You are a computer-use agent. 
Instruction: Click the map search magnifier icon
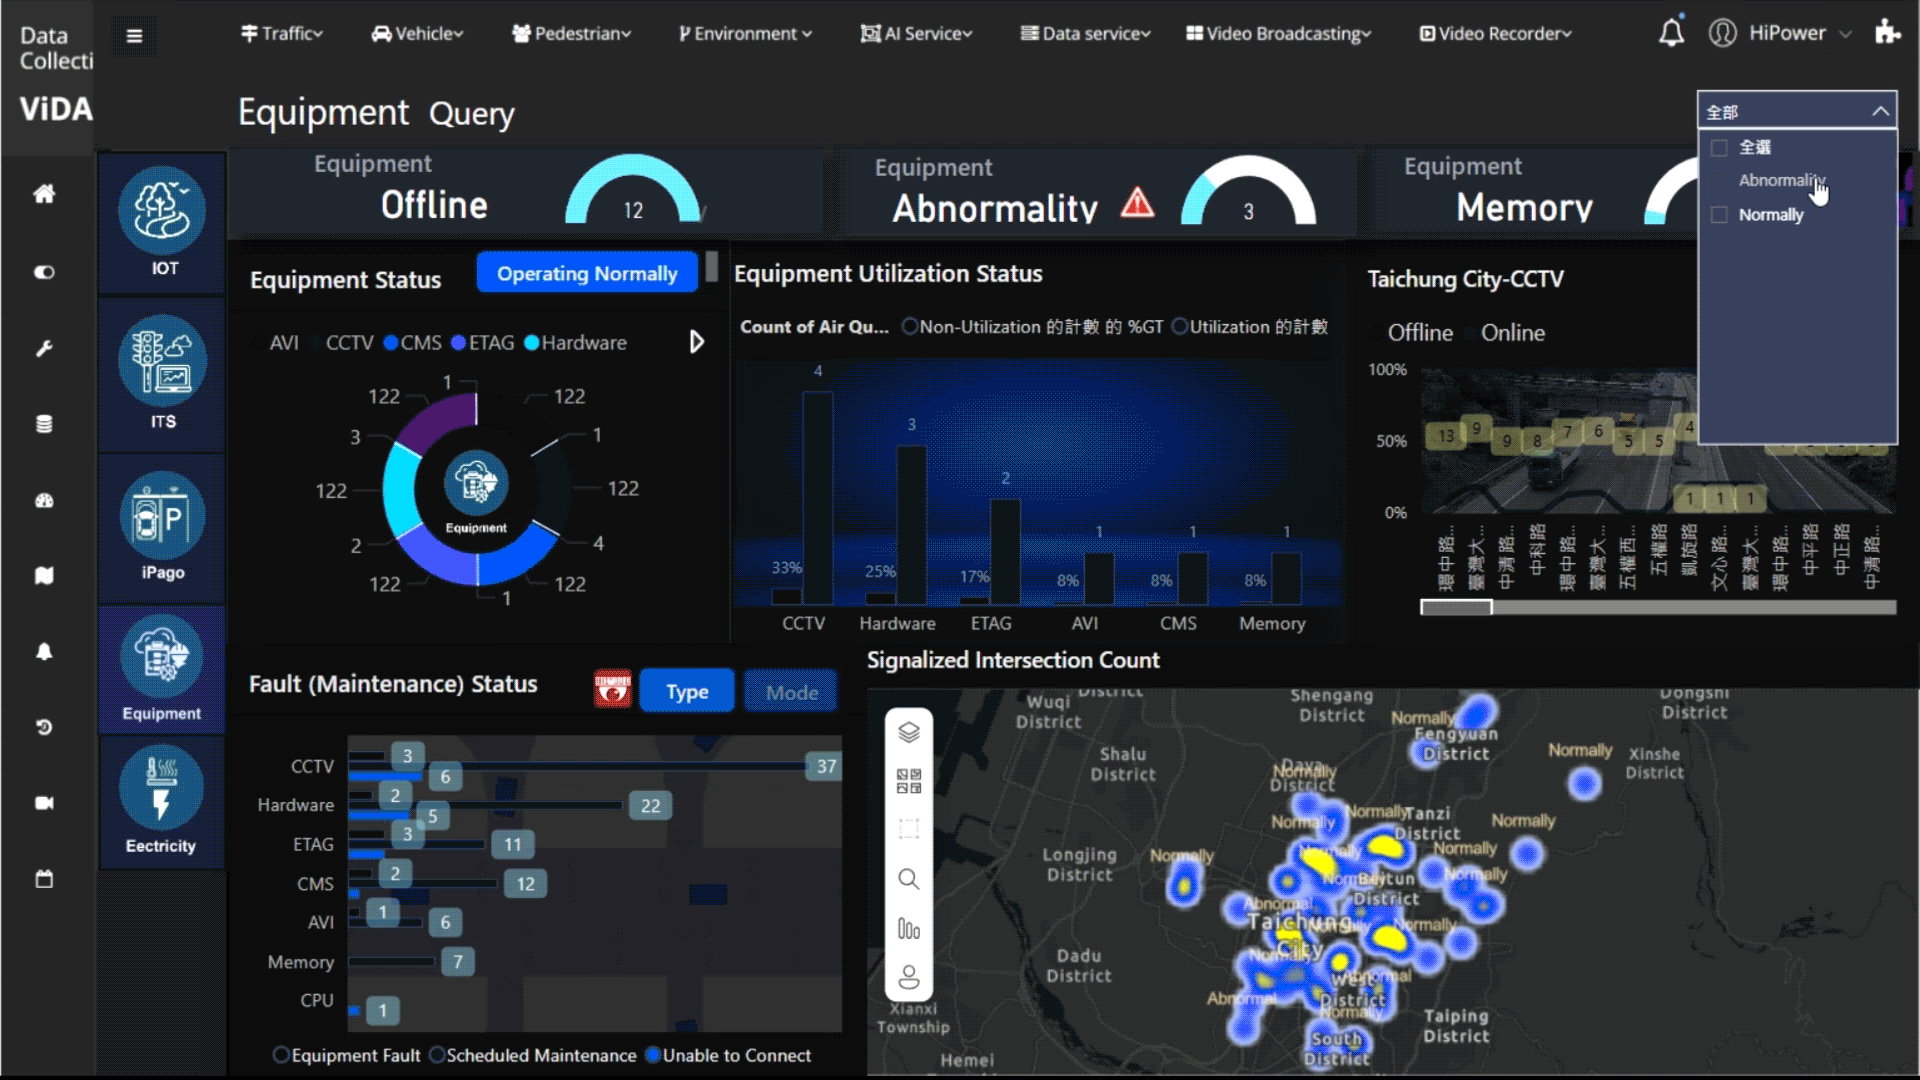tap(908, 879)
